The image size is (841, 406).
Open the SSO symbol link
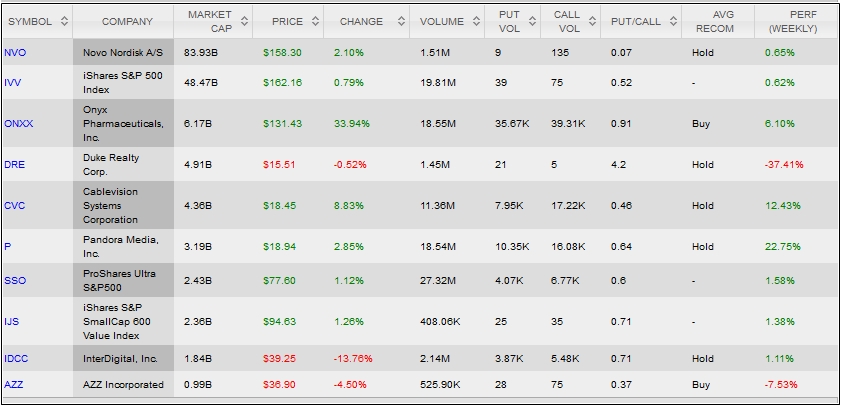[x=15, y=280]
